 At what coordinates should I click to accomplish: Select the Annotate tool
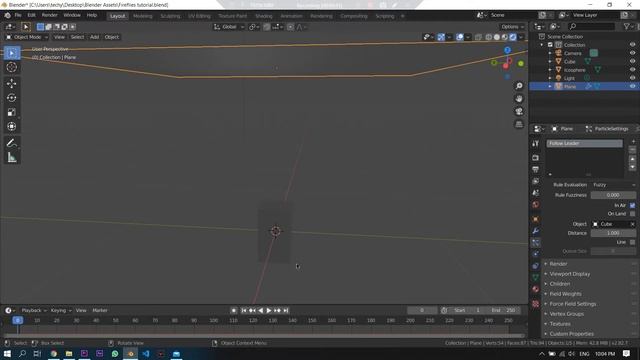coord(12,143)
